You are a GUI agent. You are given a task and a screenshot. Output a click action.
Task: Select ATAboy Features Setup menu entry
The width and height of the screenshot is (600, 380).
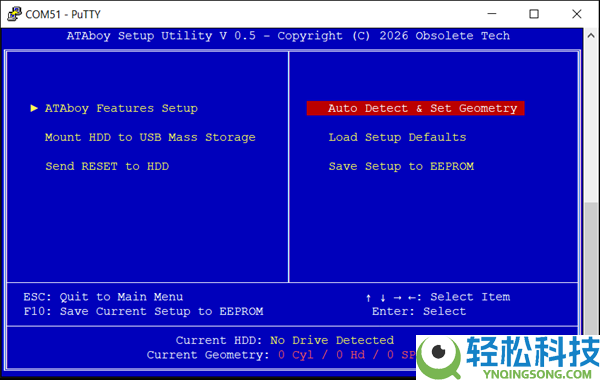[121, 108]
